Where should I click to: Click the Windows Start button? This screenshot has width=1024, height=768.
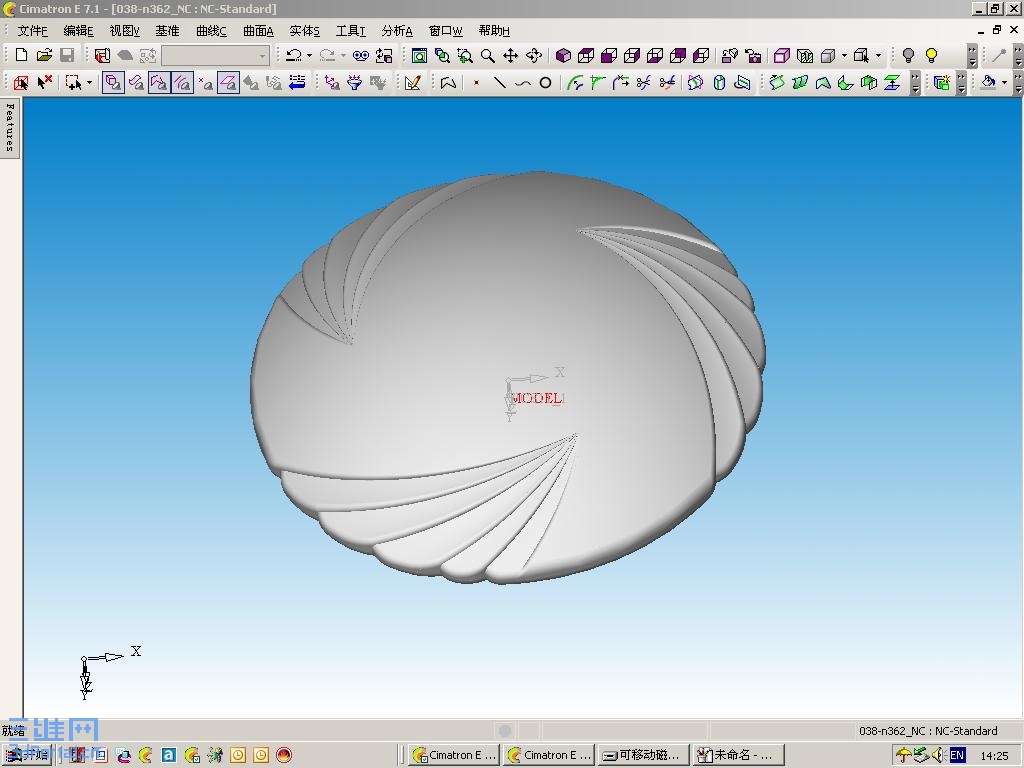27,755
